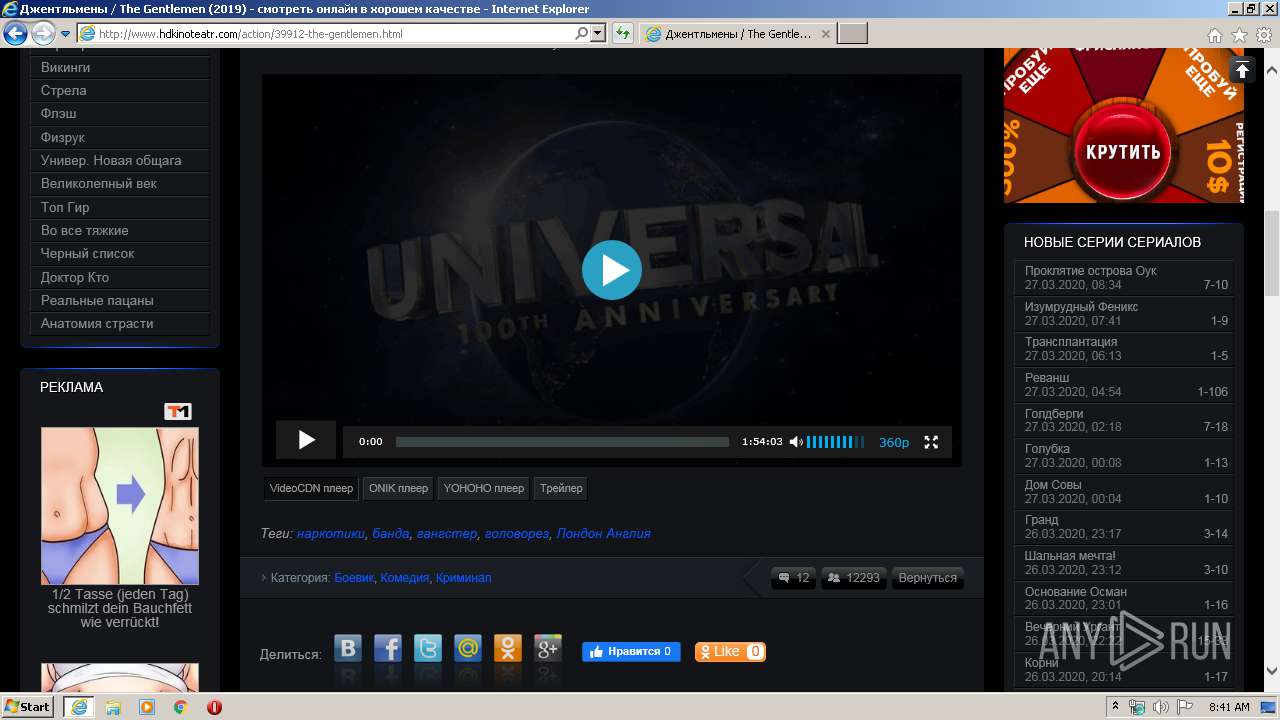Enter fullscreen with the player expand icon
The image size is (1280, 720).
point(931,442)
